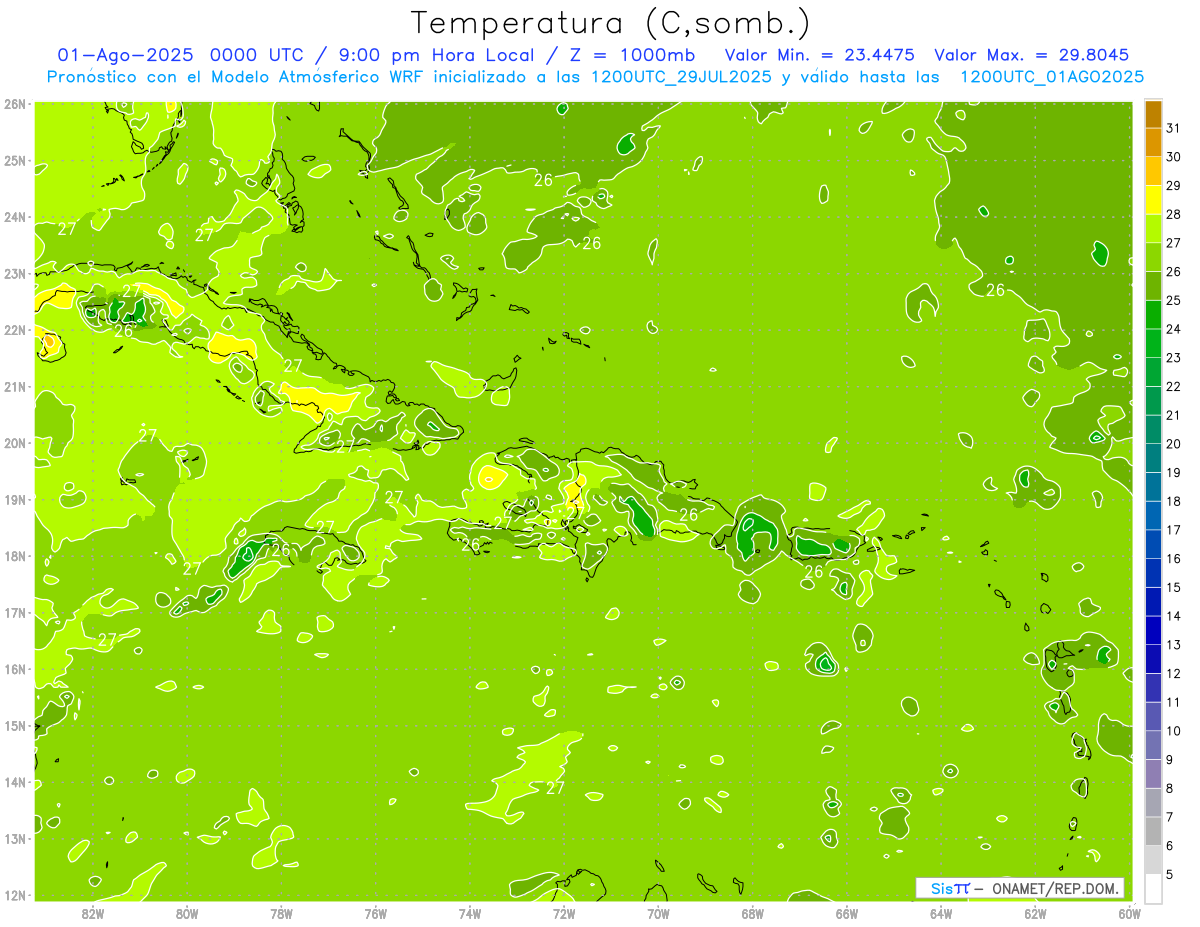Click the latitude axis label "19N"
Viewport: 1200px width, 927px height.
[14, 500]
